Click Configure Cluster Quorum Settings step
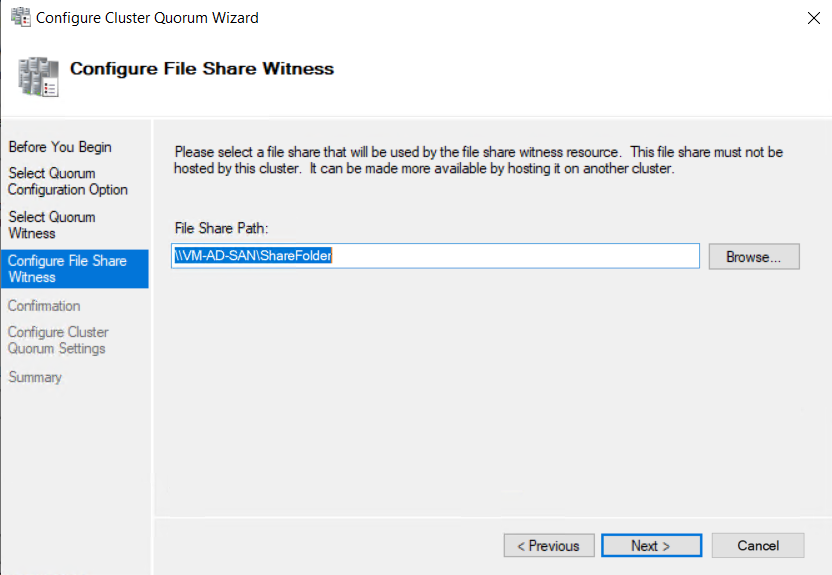This screenshot has height=575, width=832. click(x=58, y=340)
